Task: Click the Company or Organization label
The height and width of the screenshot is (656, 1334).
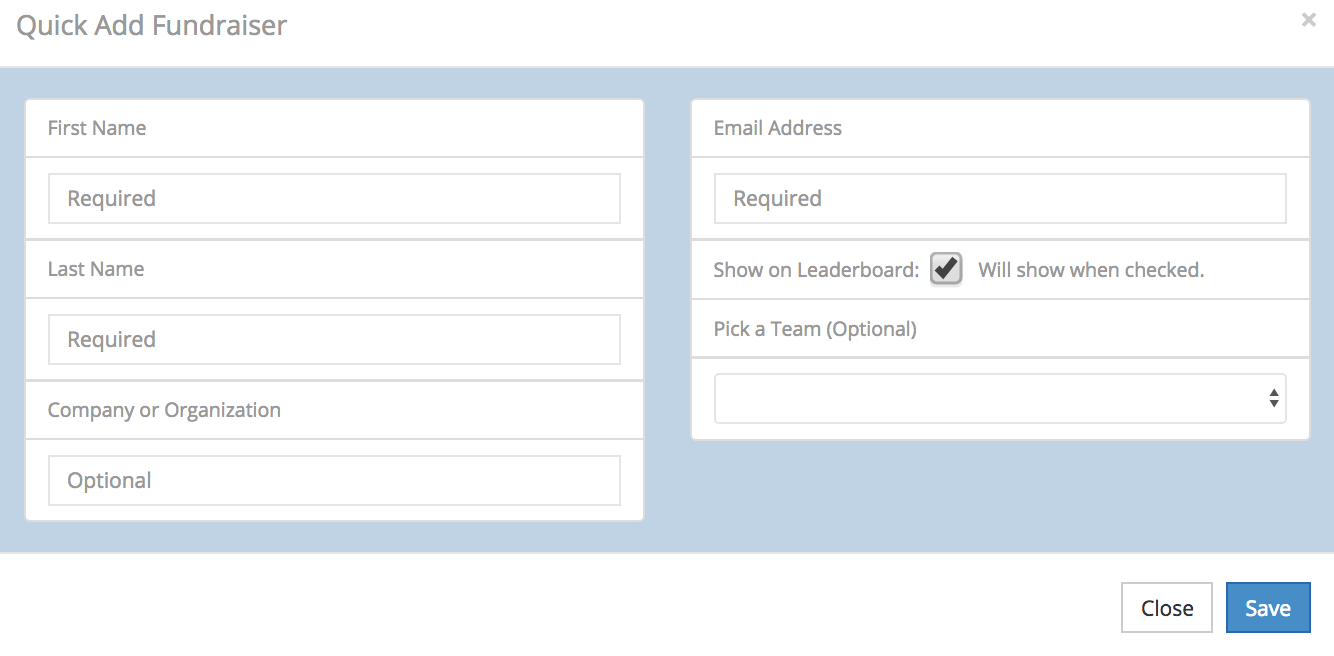Action: tap(164, 410)
